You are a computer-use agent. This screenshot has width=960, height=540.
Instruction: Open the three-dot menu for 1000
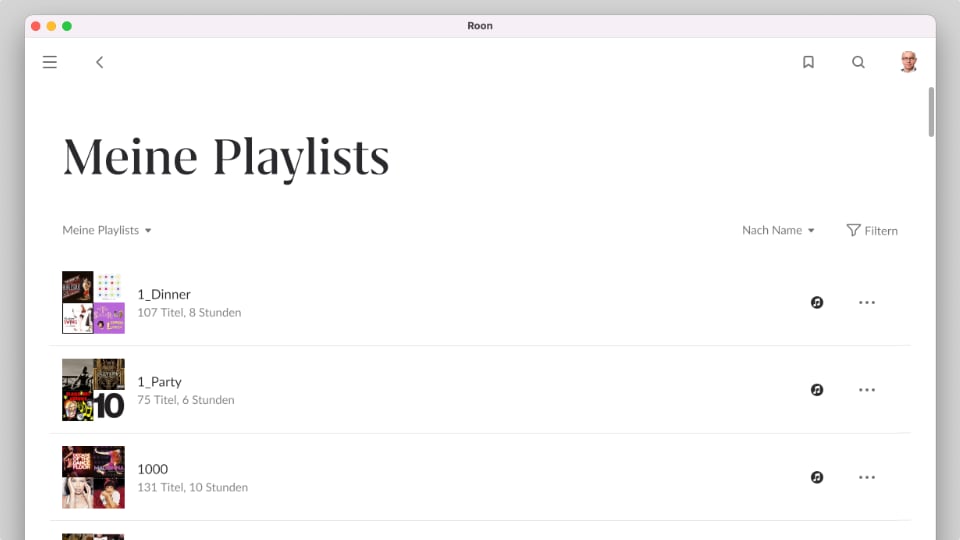(867, 477)
